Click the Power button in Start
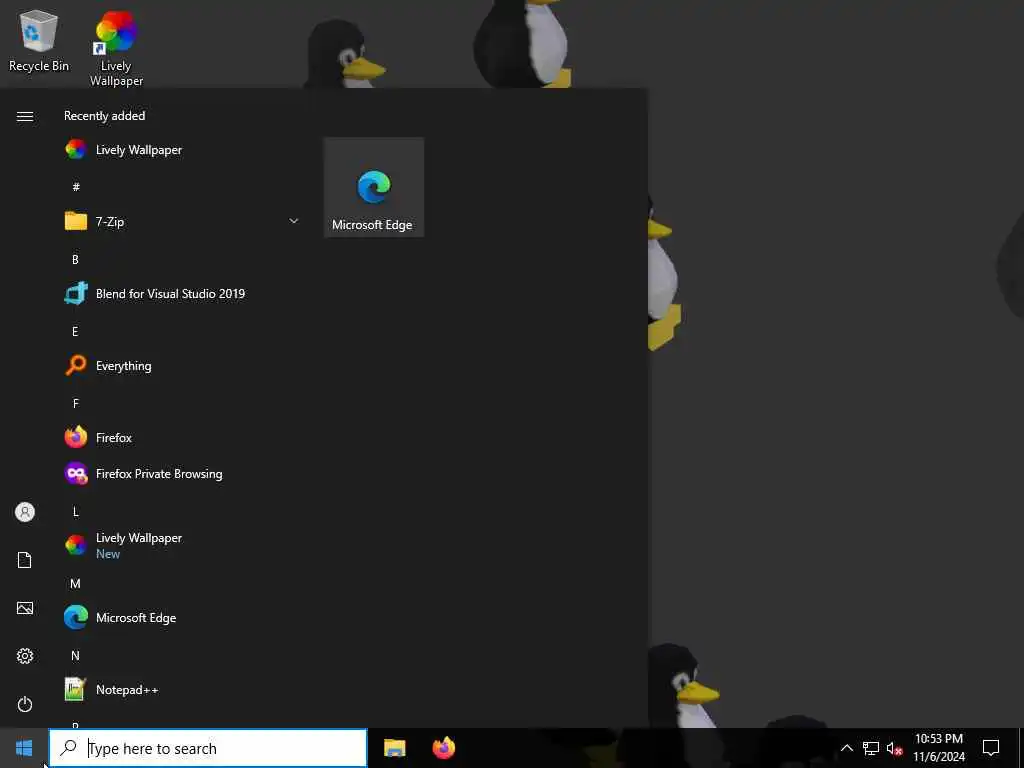Viewport: 1024px width, 768px height. pyautogui.click(x=25, y=704)
